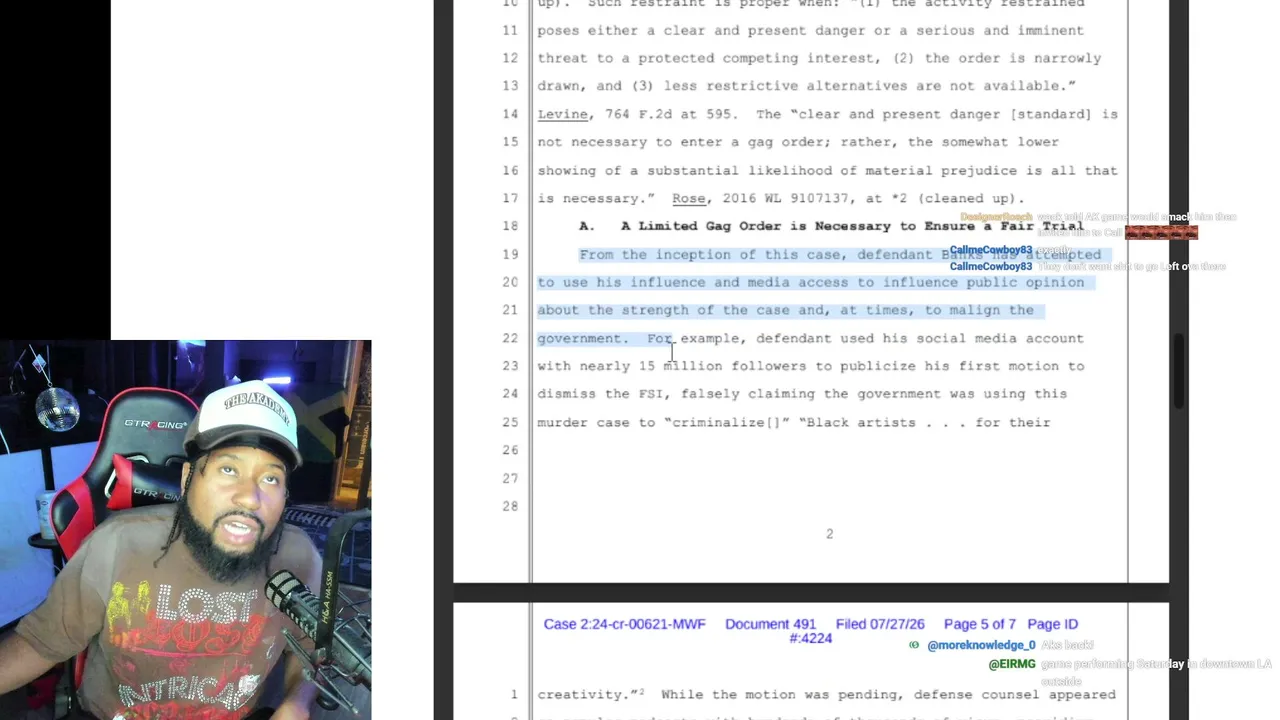The height and width of the screenshot is (720, 1280).
Task: Click line number 28 in the margin
Action: (x=510, y=506)
